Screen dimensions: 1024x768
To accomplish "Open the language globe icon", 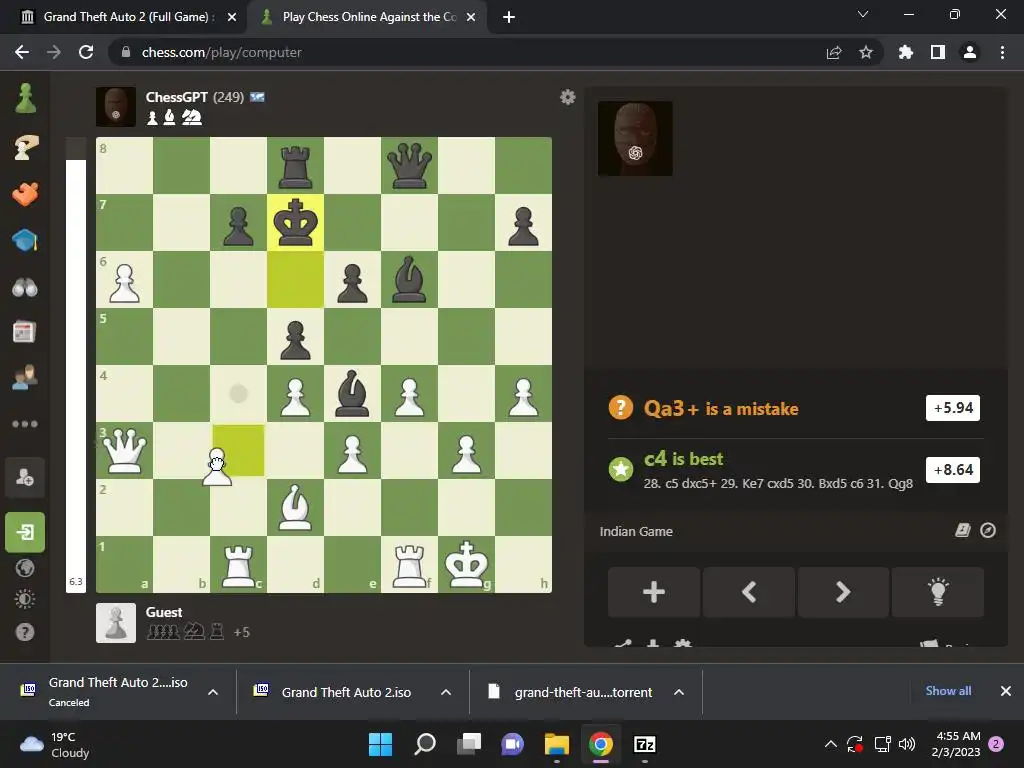I will click(25, 568).
